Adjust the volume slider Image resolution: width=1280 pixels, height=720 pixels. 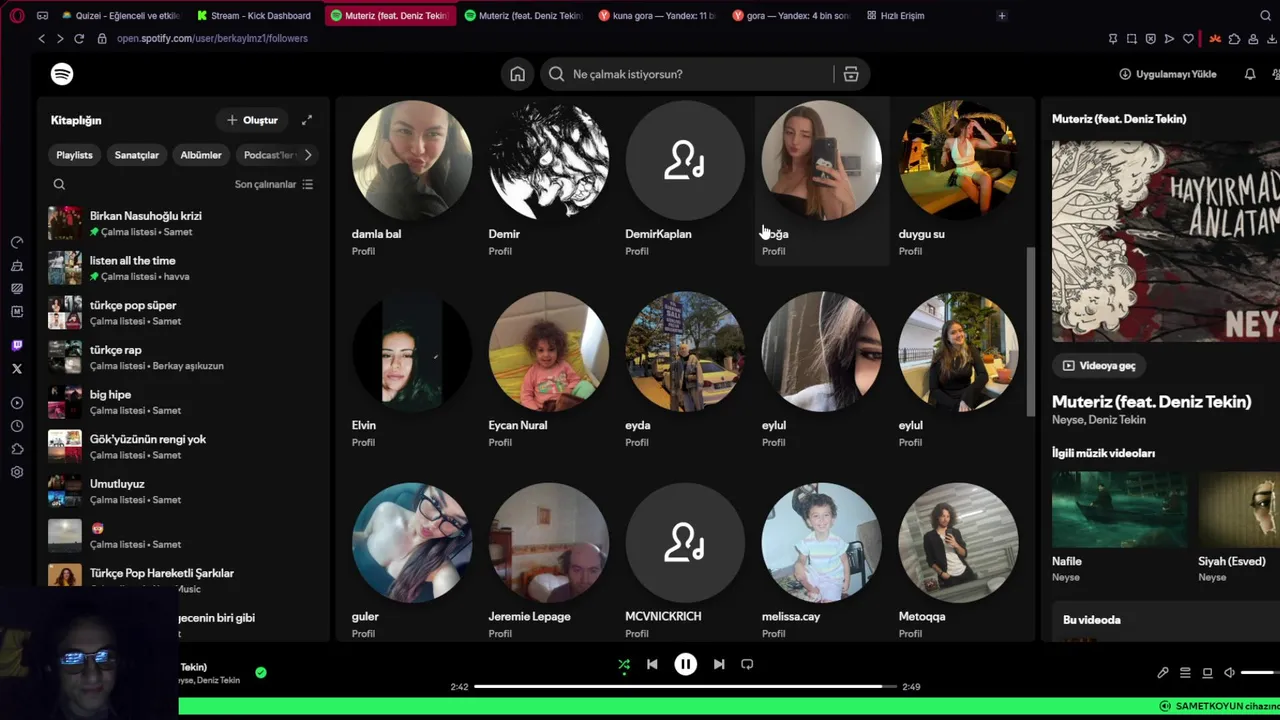[x=1260, y=673]
